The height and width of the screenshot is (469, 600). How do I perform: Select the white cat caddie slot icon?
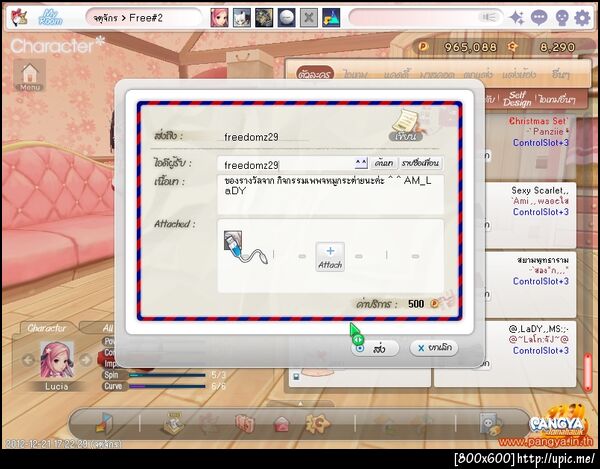(242, 18)
